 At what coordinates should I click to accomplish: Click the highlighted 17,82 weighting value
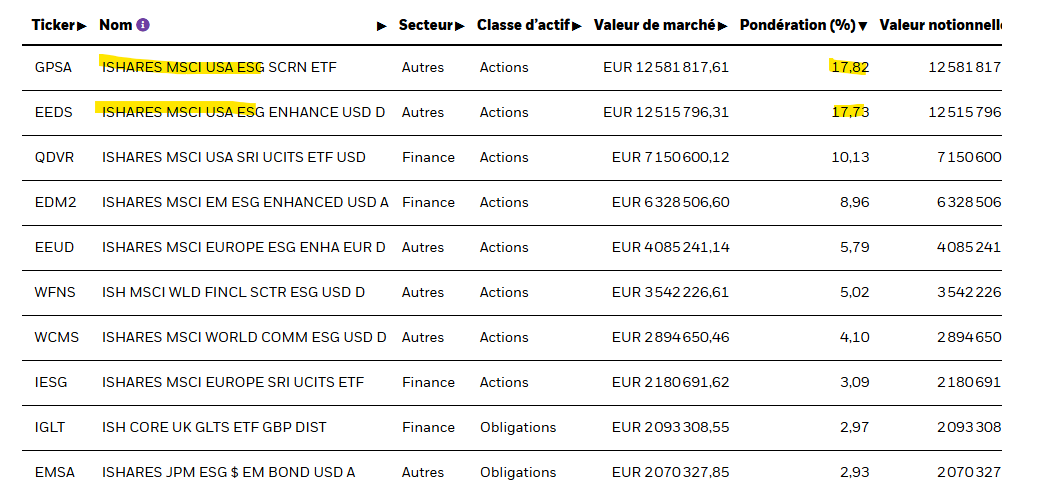(849, 67)
